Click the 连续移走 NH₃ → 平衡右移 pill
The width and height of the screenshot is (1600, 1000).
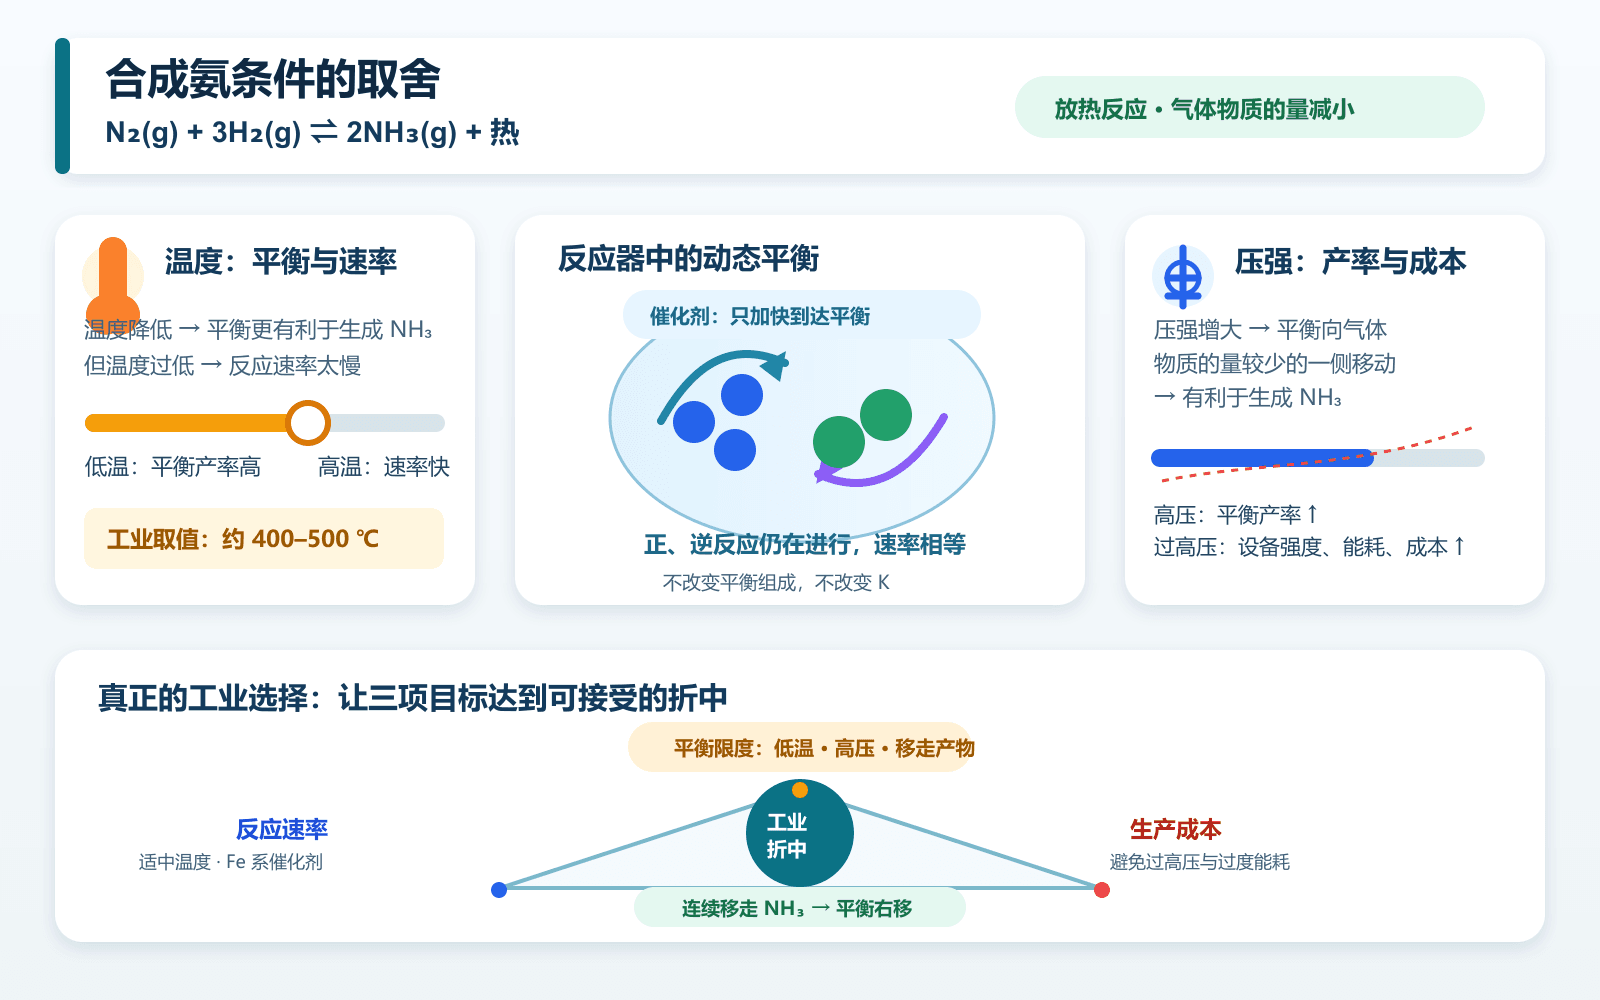[x=800, y=908]
